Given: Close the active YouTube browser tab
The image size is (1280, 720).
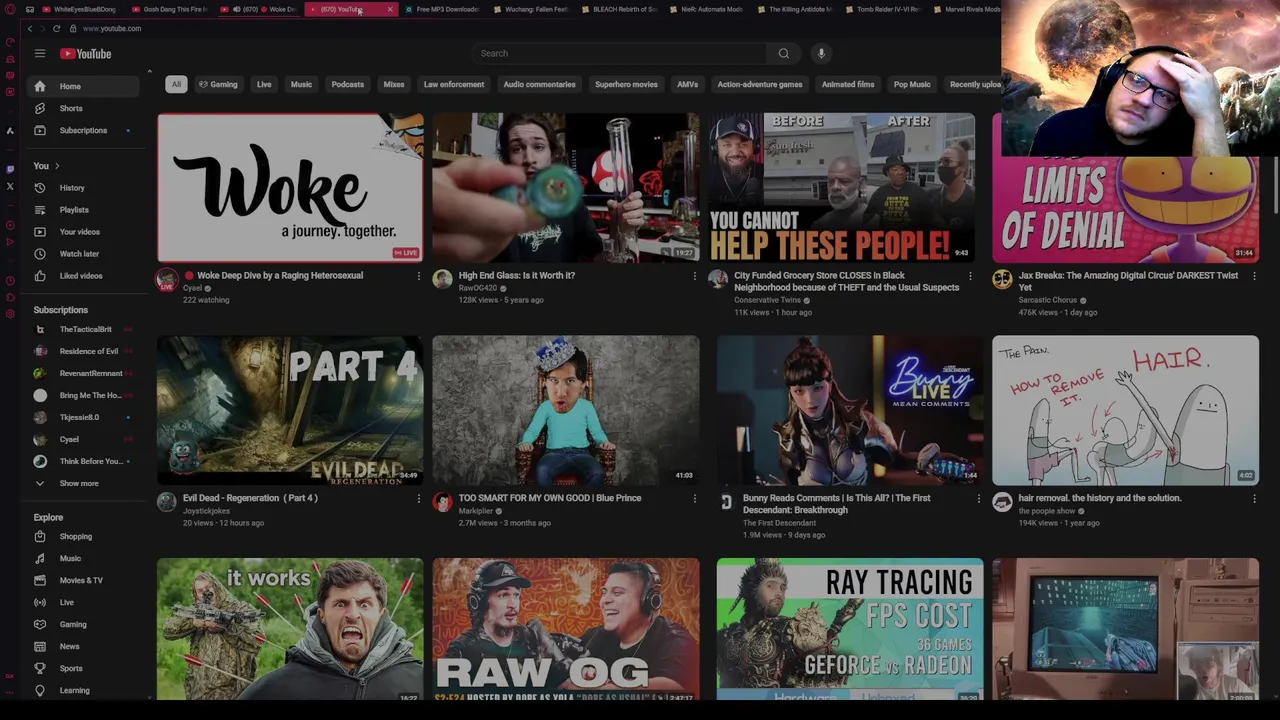Looking at the screenshot, I should point(390,9).
